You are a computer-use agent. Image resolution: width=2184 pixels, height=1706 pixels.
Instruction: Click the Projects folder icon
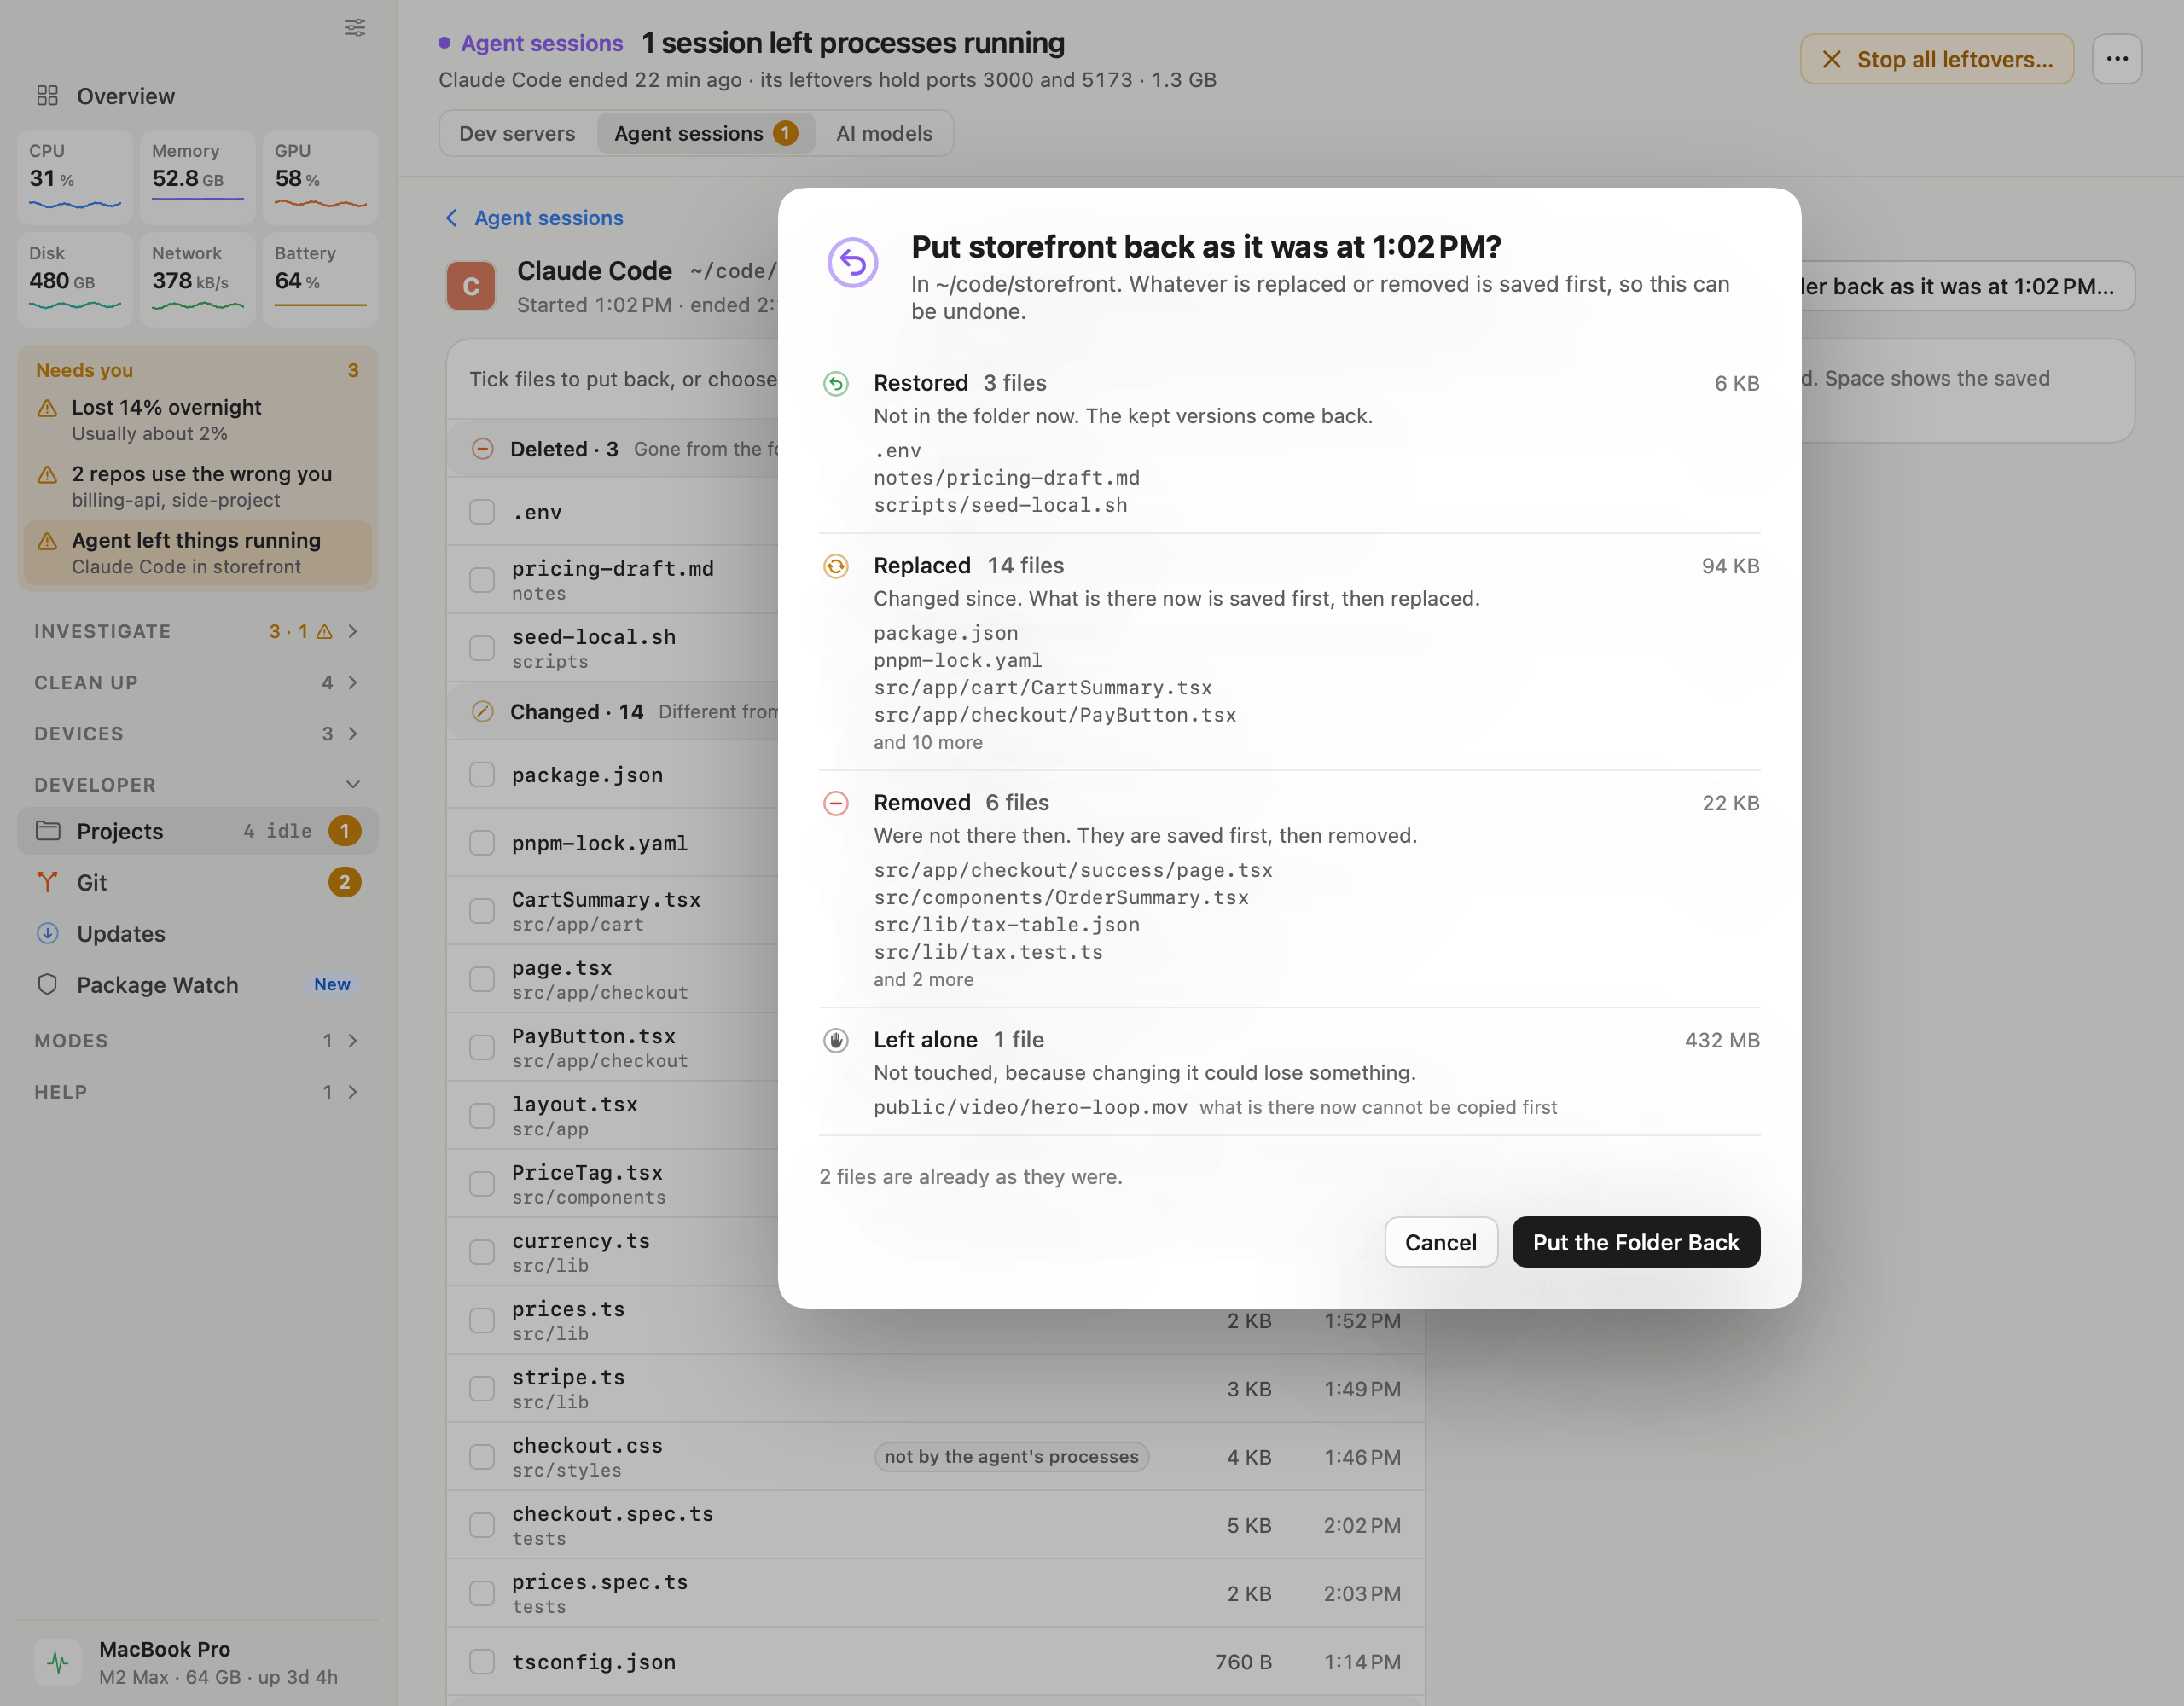pos(47,831)
